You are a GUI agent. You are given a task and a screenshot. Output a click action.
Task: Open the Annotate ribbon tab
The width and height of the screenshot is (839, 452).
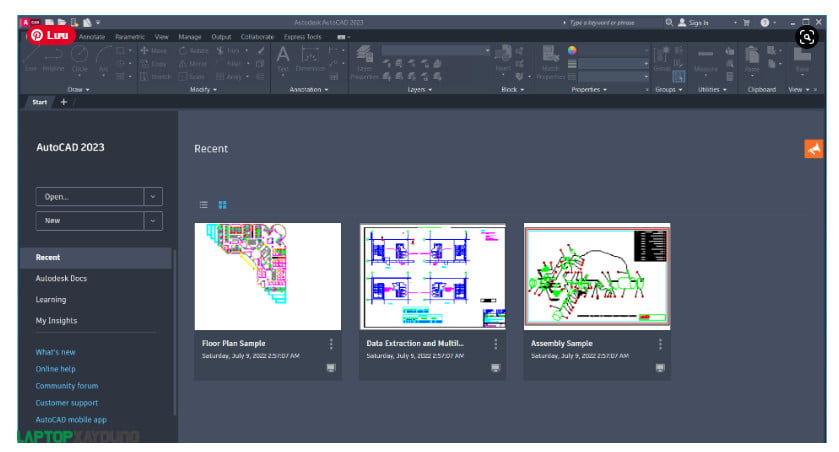[92, 37]
